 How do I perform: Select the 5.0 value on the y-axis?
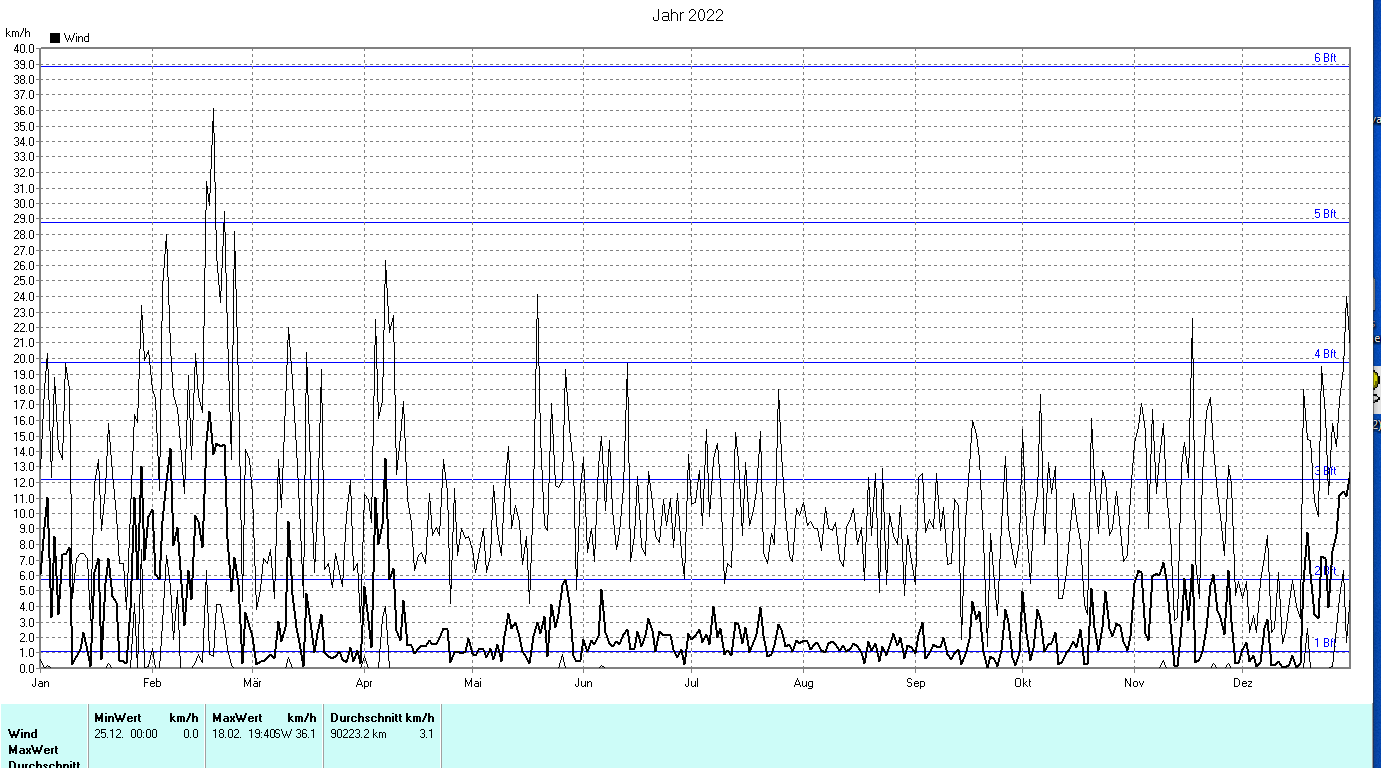click(x=27, y=591)
